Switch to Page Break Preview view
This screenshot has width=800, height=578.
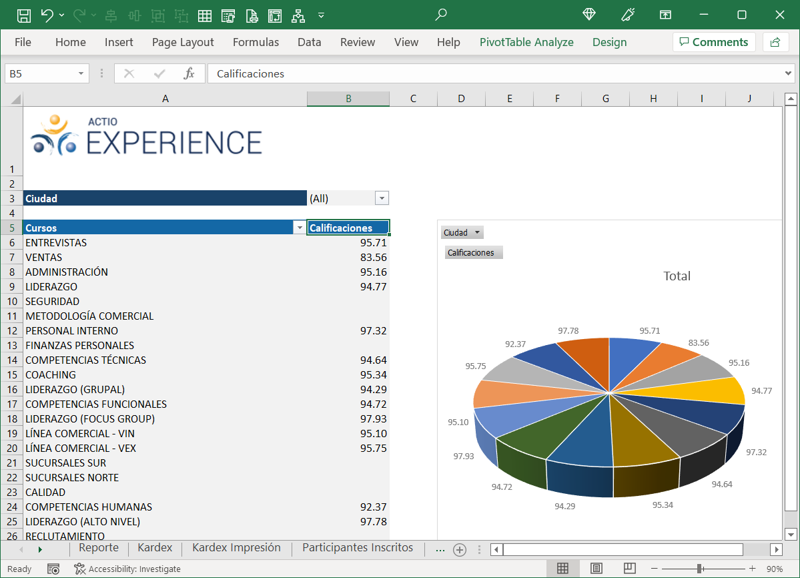point(629,569)
